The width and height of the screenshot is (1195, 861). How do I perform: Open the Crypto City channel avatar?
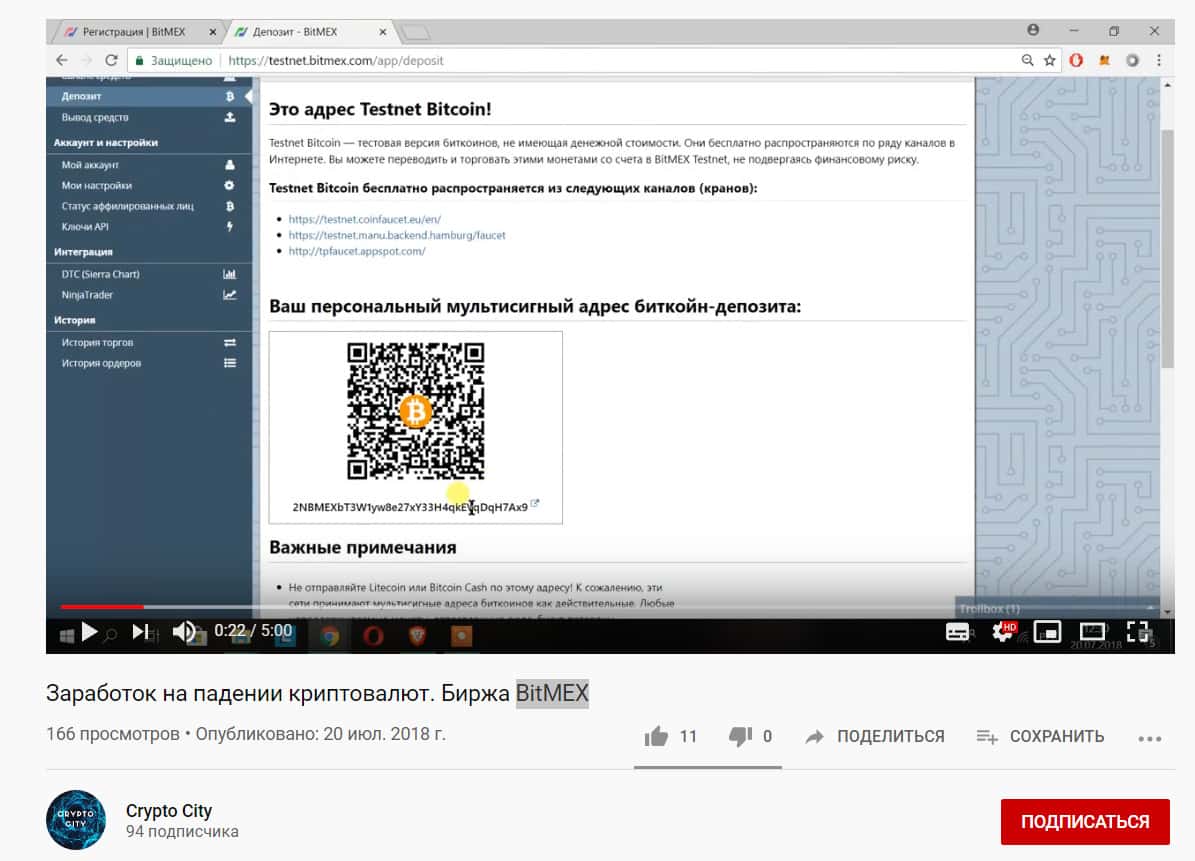(x=75, y=820)
